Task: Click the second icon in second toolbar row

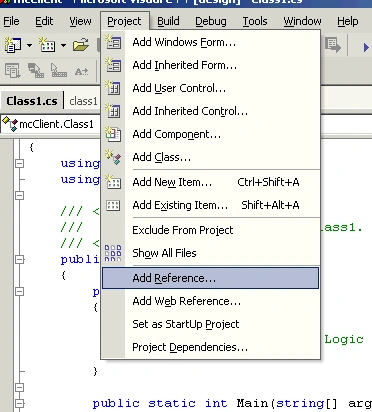Action: coord(36,71)
